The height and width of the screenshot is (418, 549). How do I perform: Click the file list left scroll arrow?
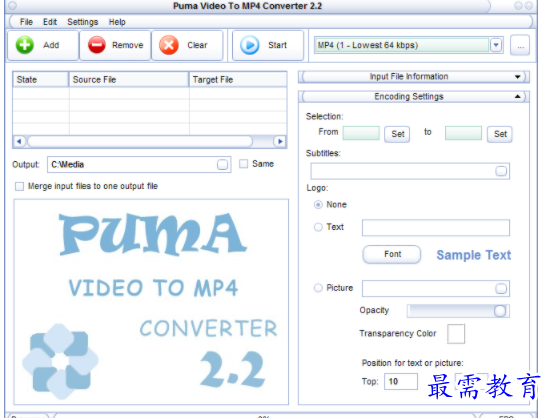coord(19,141)
